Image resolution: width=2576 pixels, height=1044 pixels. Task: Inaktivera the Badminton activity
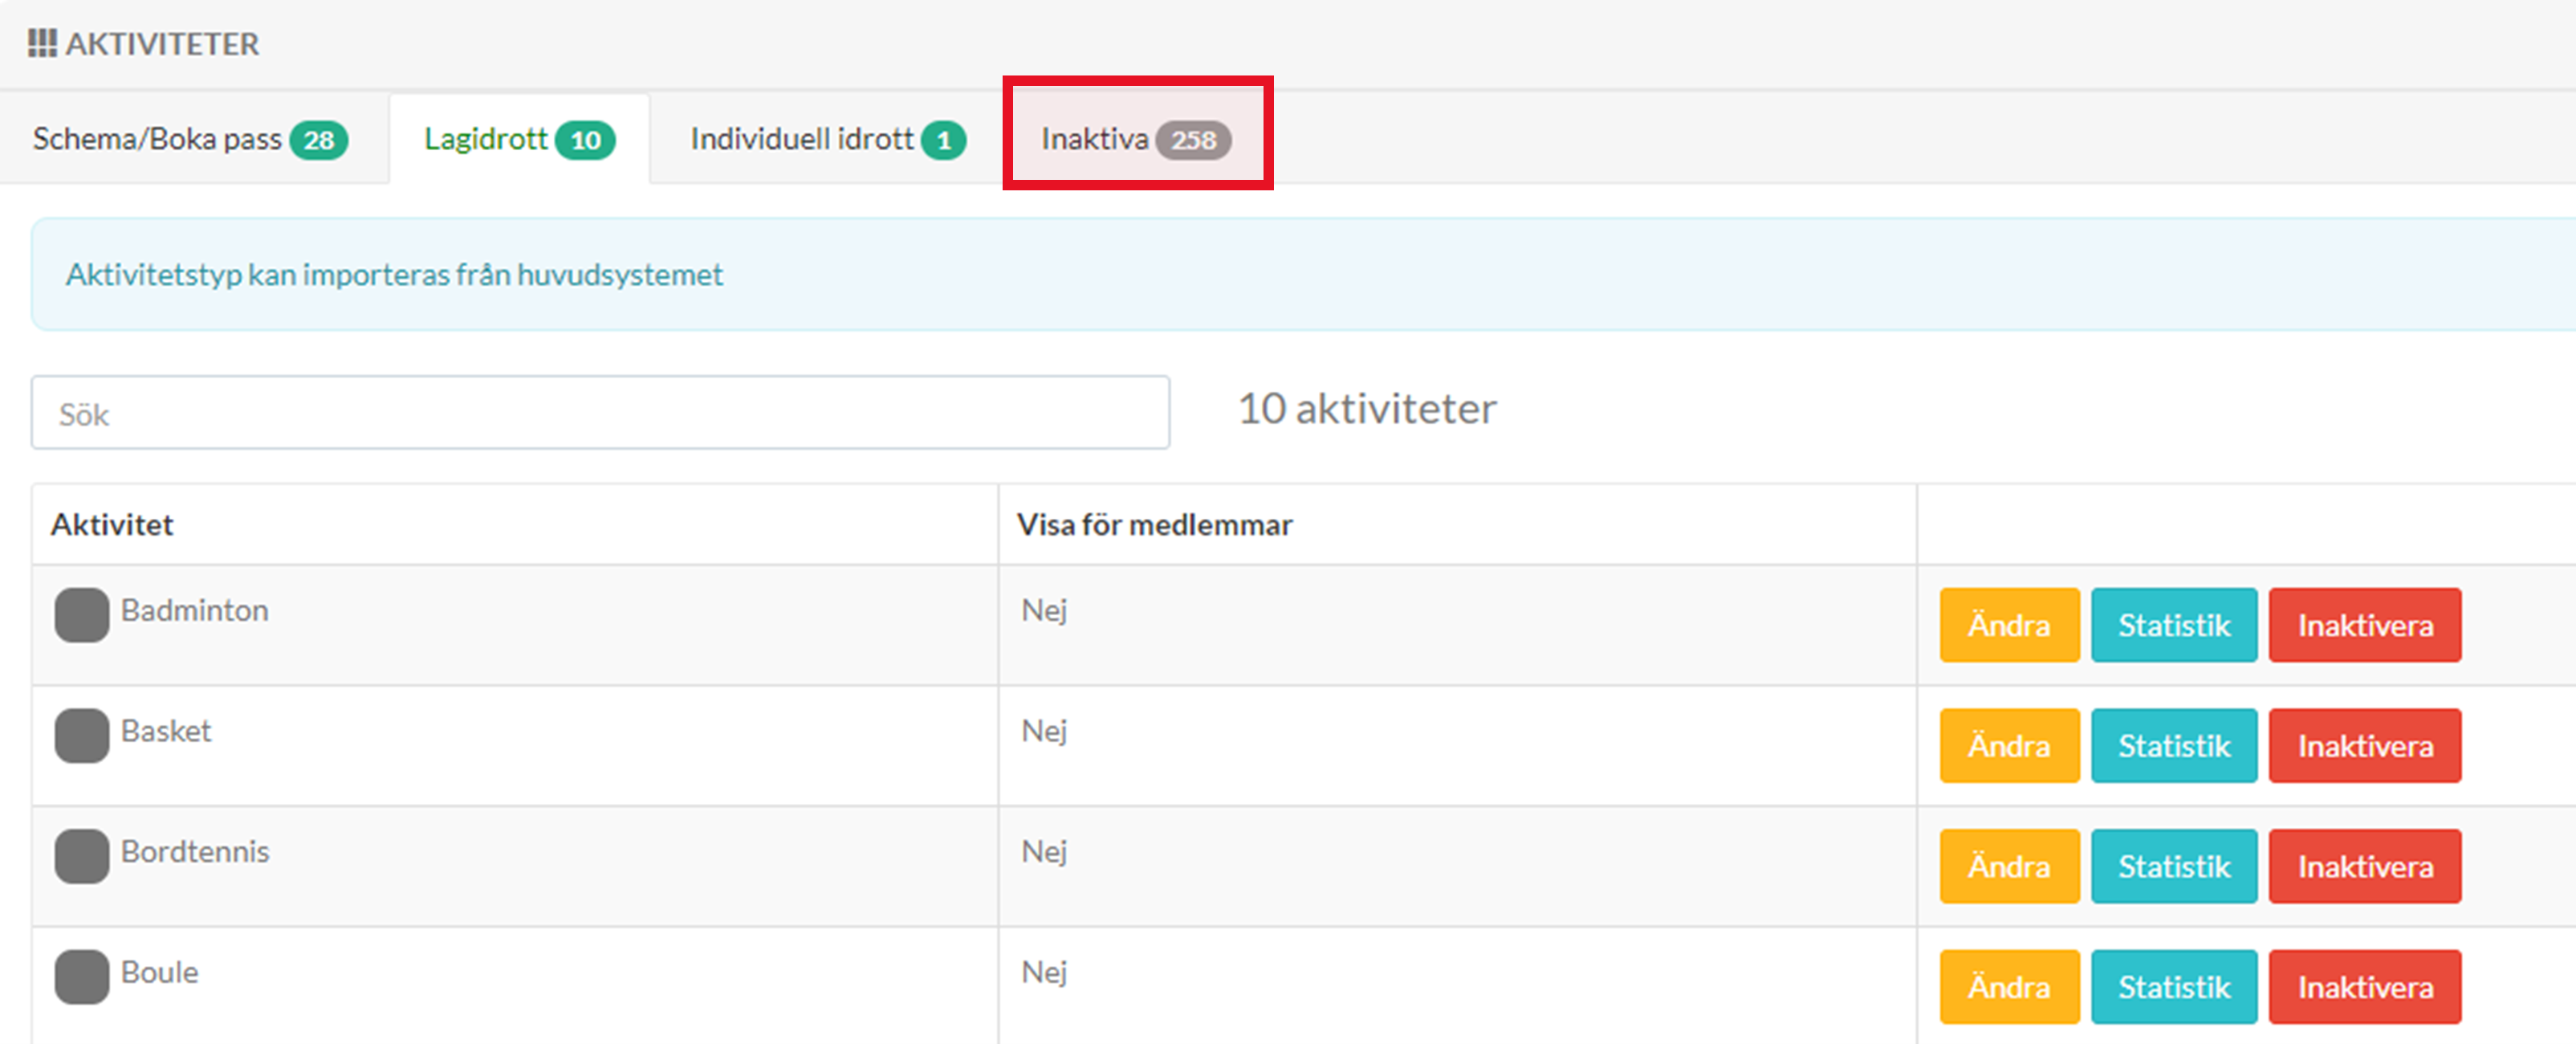coord(2364,625)
